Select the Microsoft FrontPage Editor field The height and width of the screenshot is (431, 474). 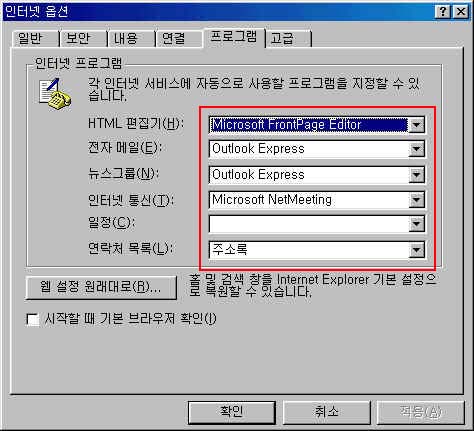(x=309, y=125)
